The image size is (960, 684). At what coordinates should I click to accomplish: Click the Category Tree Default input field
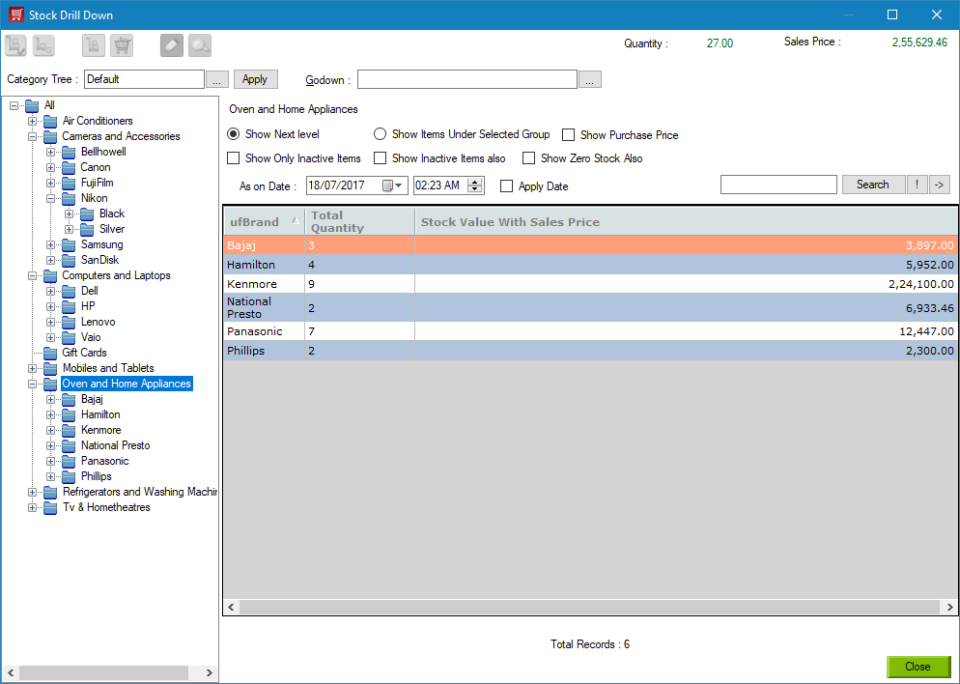[x=144, y=79]
